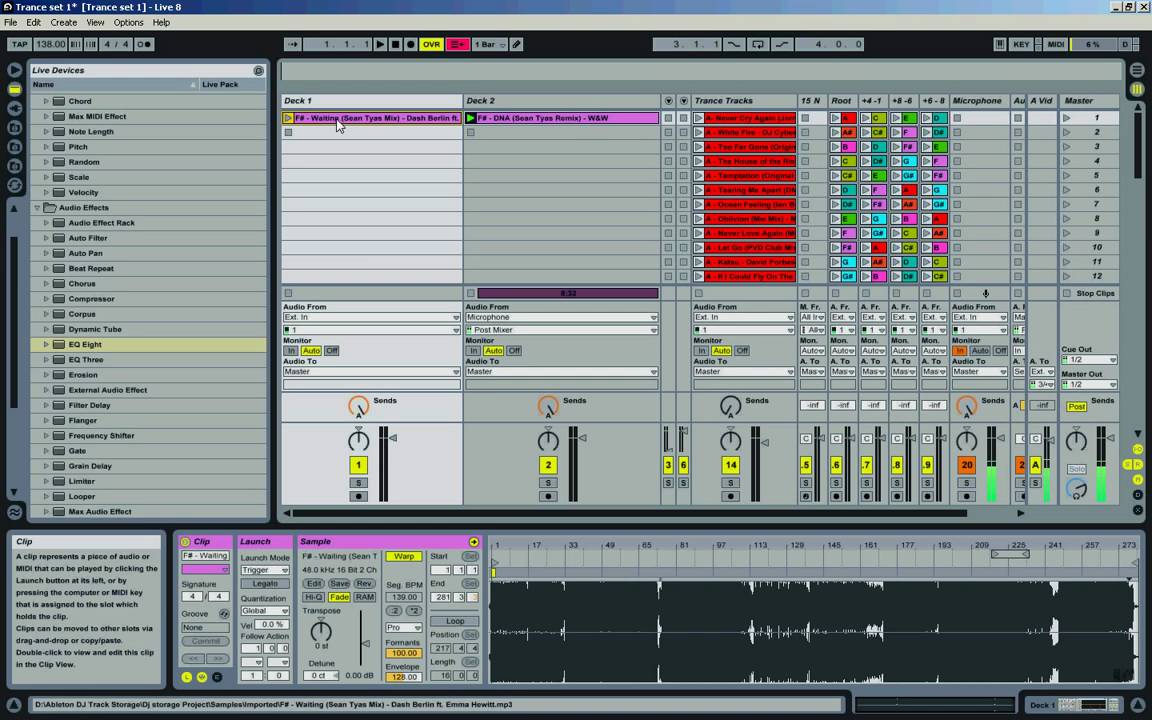Image resolution: width=1152 pixels, height=720 pixels.
Task: Toggle Draw Mode pencil icon
Action: tap(516, 44)
